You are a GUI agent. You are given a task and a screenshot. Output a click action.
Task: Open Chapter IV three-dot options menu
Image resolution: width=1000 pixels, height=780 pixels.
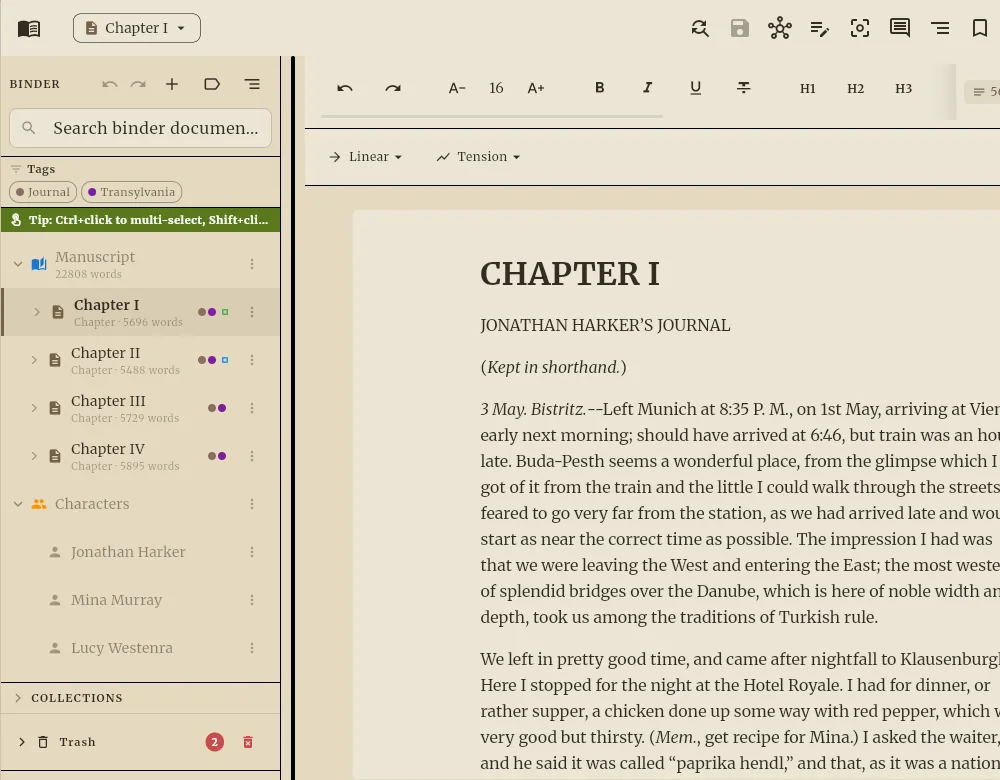(252, 456)
